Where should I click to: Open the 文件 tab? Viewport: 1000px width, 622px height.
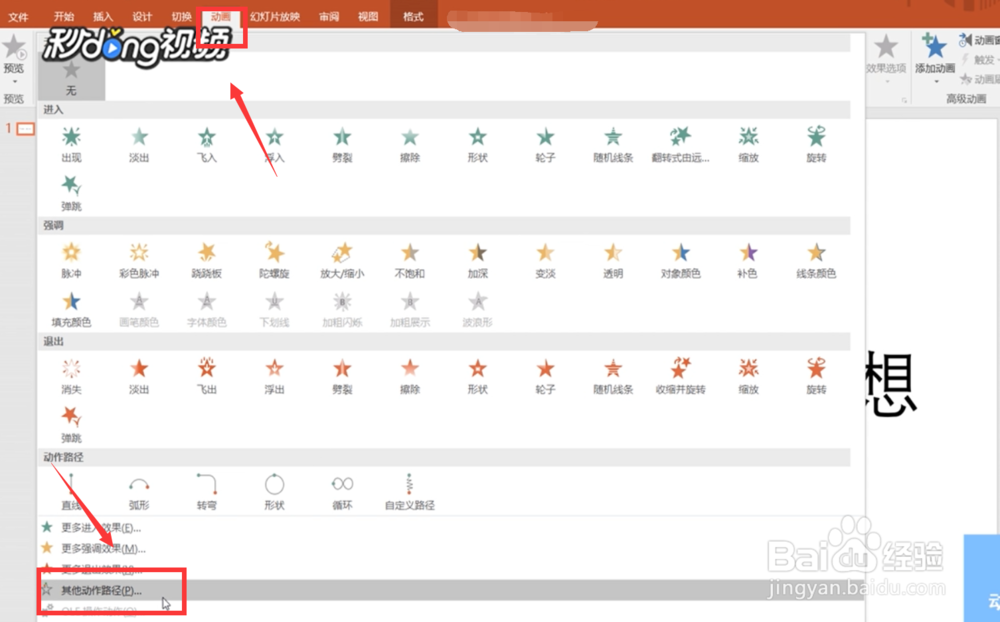(x=18, y=17)
